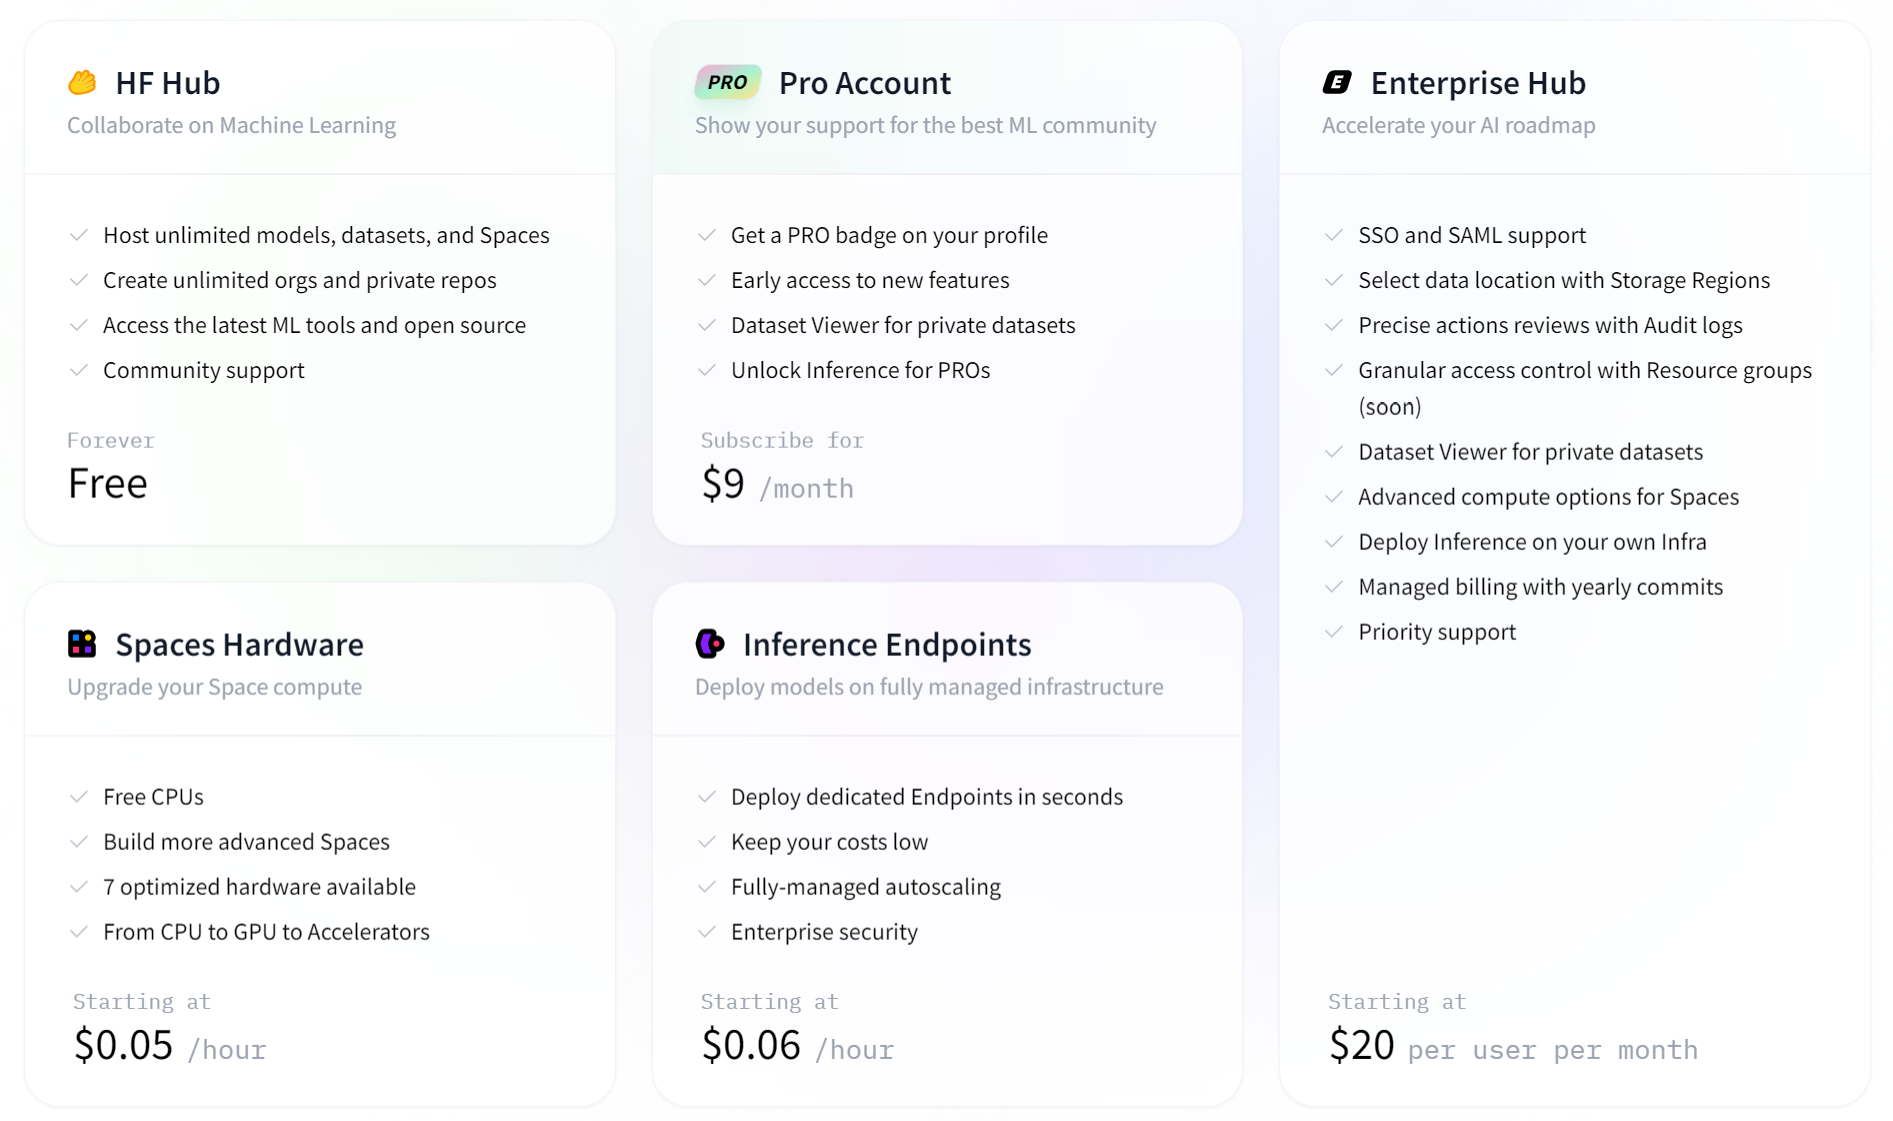The width and height of the screenshot is (1893, 1121).
Task: Open the HF Hub heading link
Action: pos(167,83)
